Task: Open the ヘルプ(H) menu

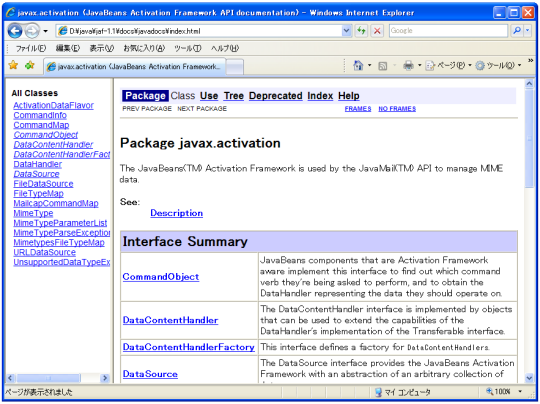Action: pos(225,49)
